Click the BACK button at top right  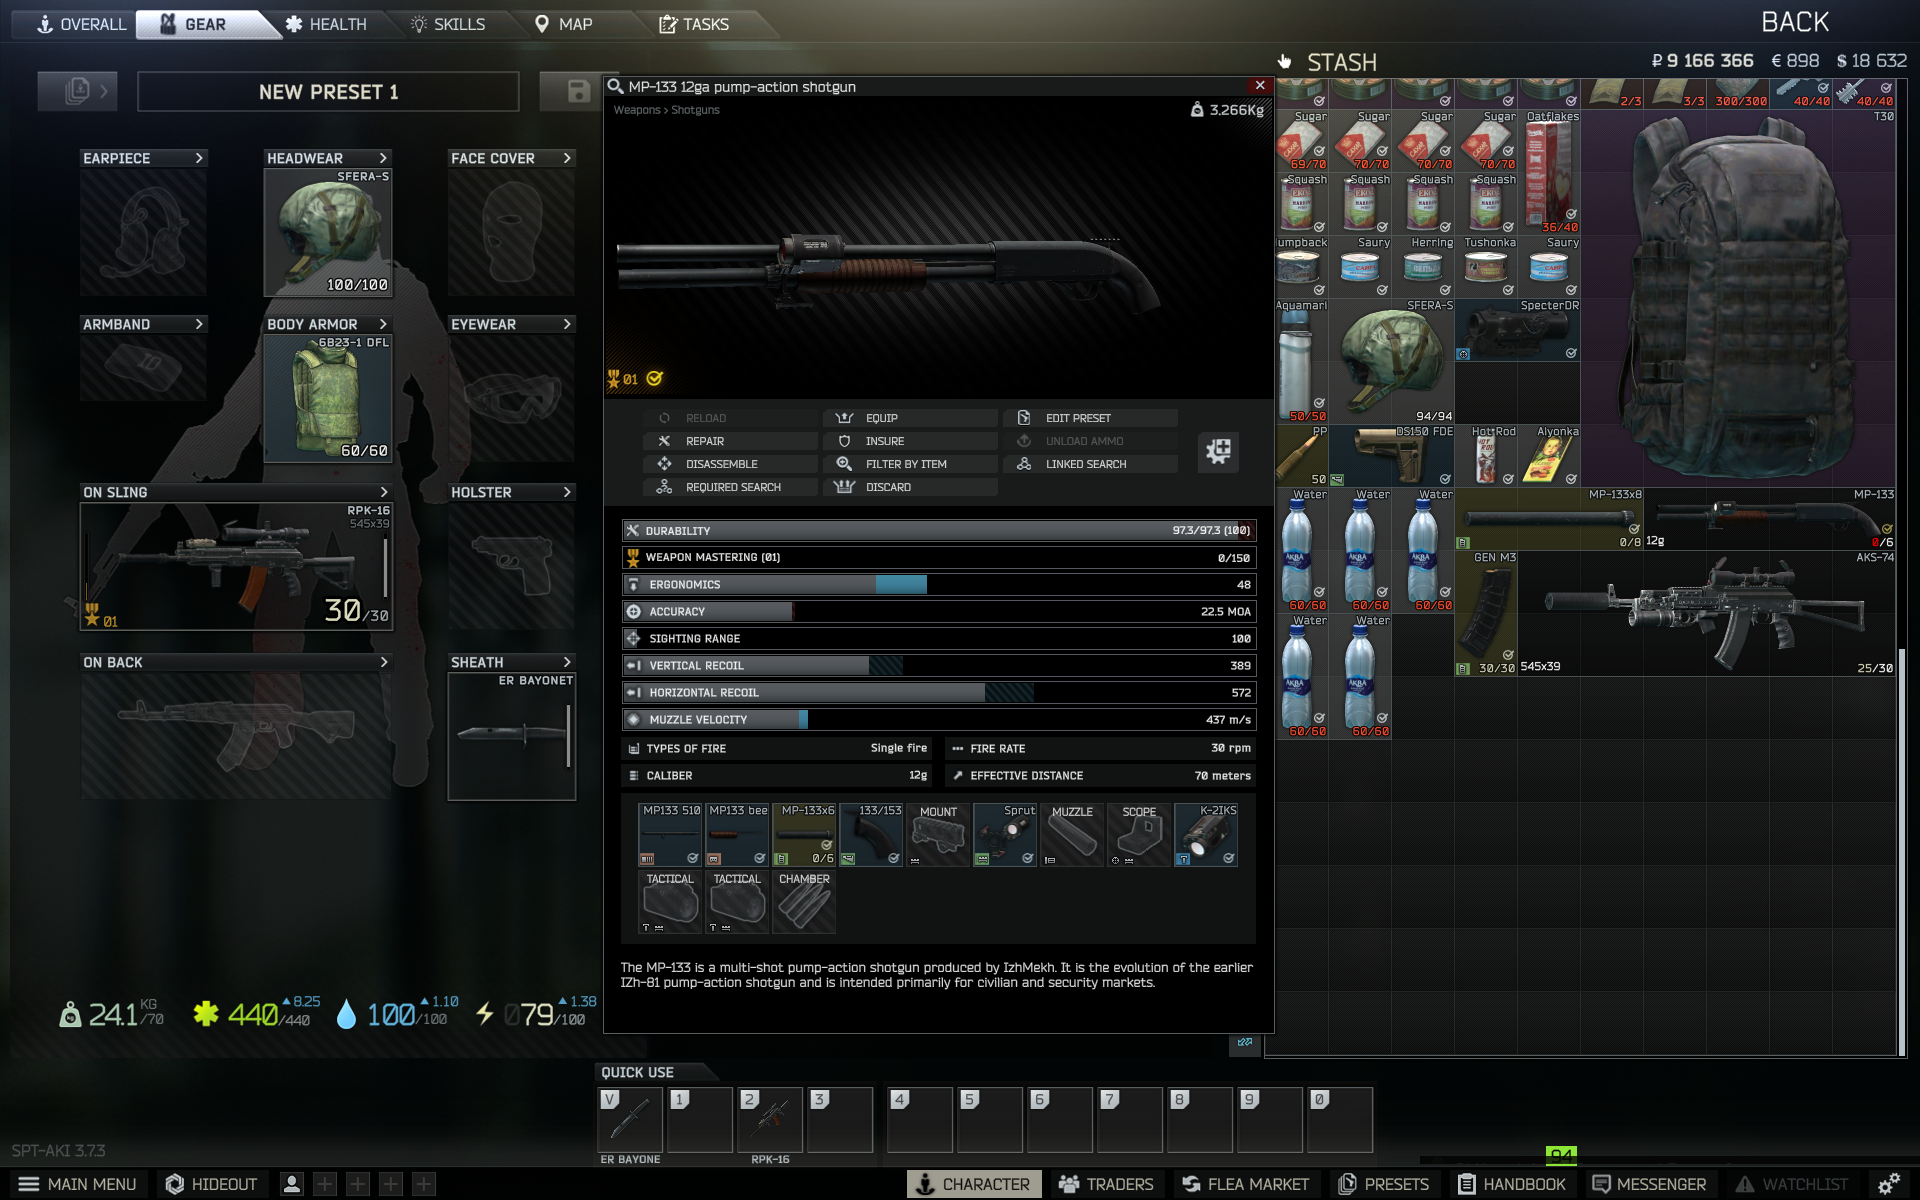pyautogui.click(x=1794, y=22)
